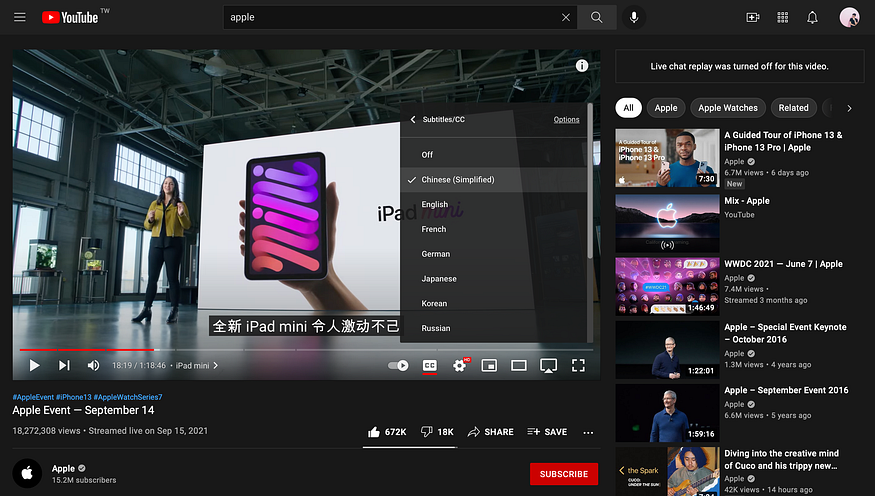The image size is (875, 496).
Task: Open player settings gear
Action: 460,365
